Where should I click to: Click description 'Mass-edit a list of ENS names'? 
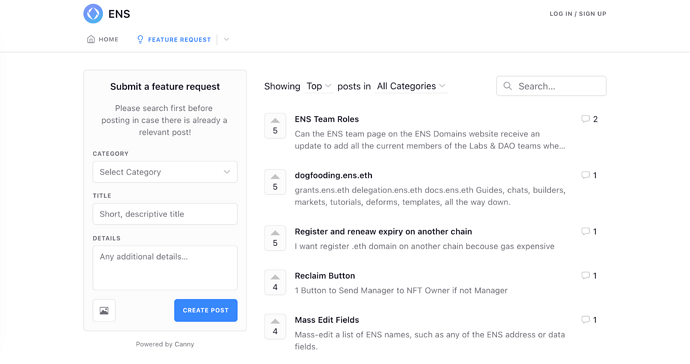point(429,340)
